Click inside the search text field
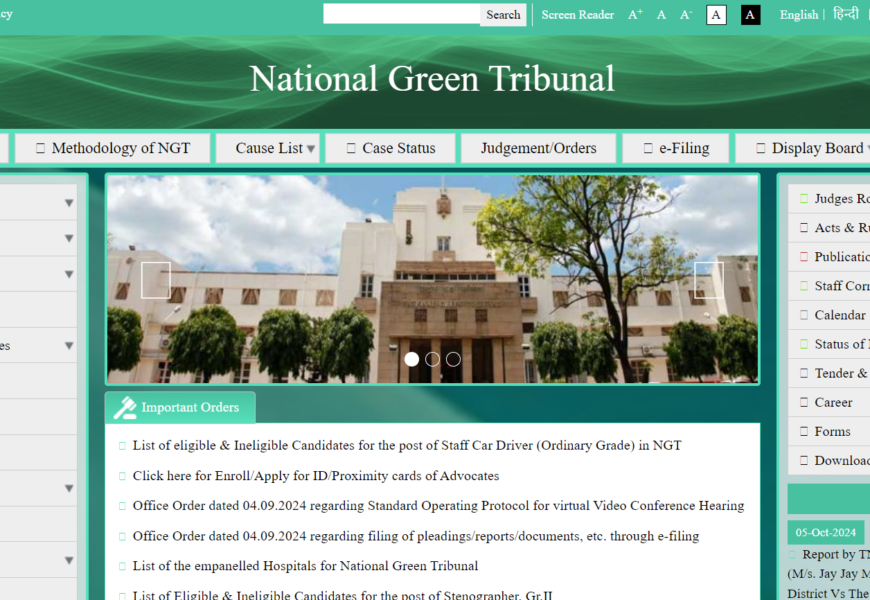The image size is (870, 600). (401, 14)
